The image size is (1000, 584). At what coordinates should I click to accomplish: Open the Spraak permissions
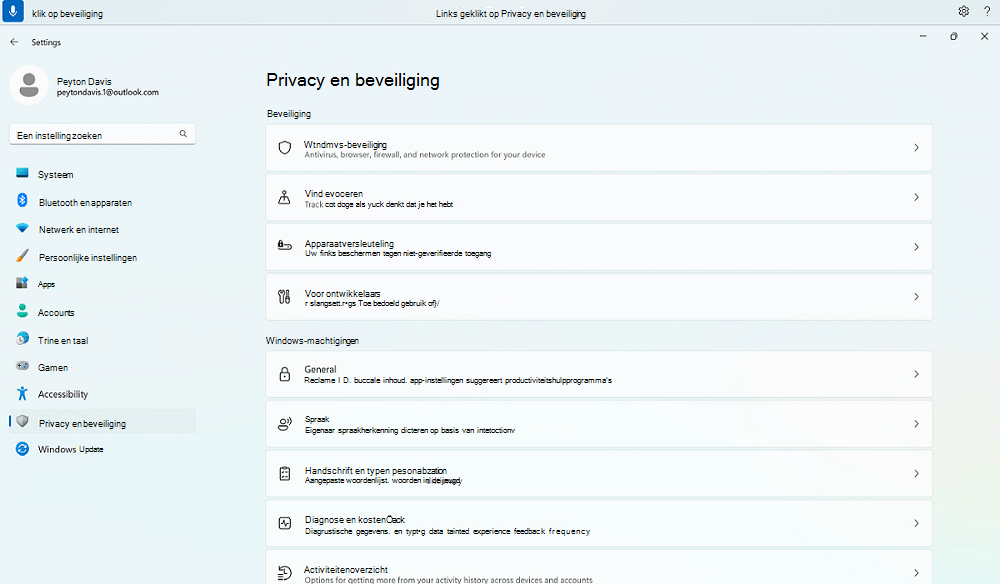point(599,424)
